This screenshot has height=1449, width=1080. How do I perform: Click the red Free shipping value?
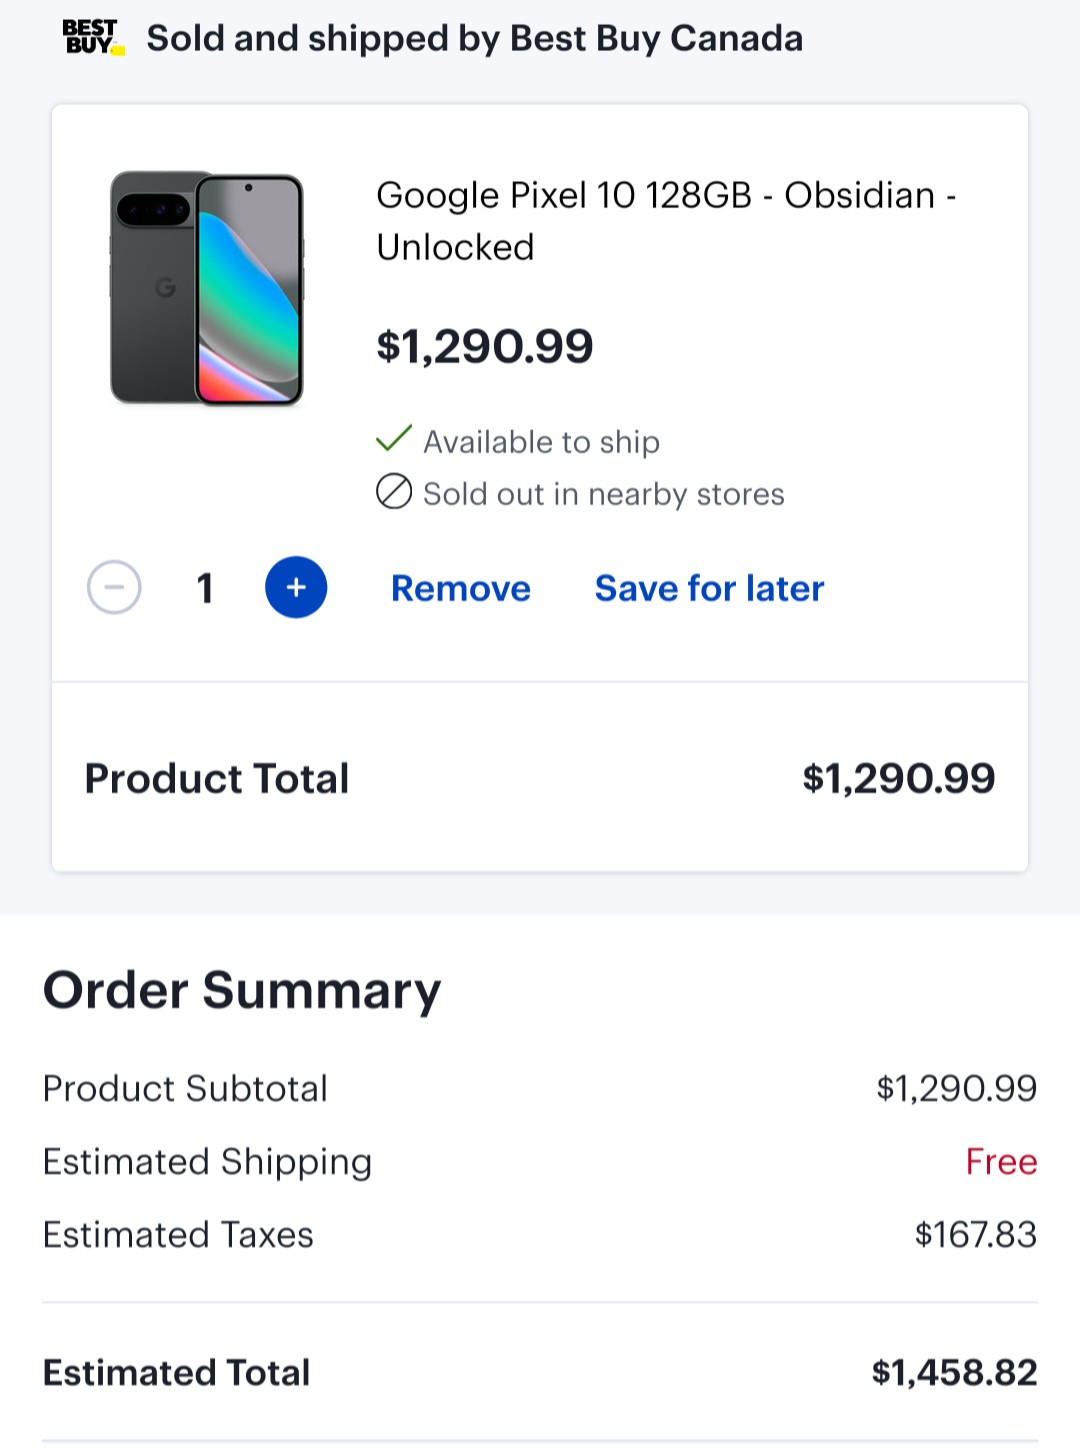pos(1001,1161)
